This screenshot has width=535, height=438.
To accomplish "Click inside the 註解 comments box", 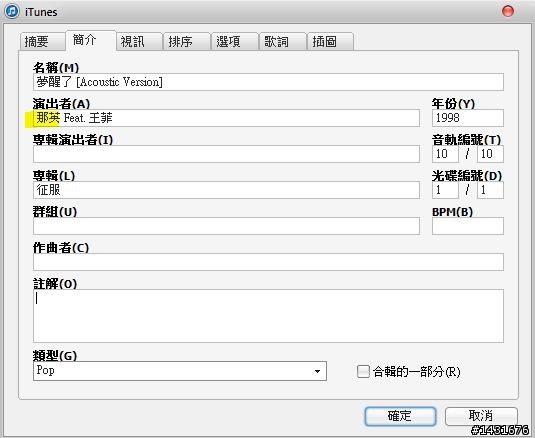I will [268, 316].
